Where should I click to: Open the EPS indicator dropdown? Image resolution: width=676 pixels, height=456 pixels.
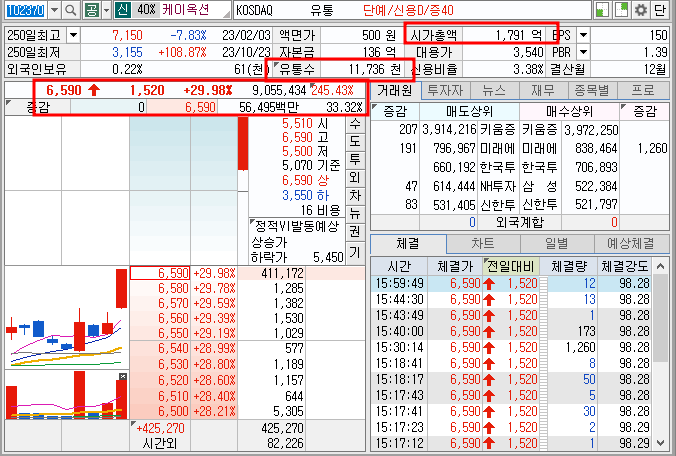click(x=583, y=35)
